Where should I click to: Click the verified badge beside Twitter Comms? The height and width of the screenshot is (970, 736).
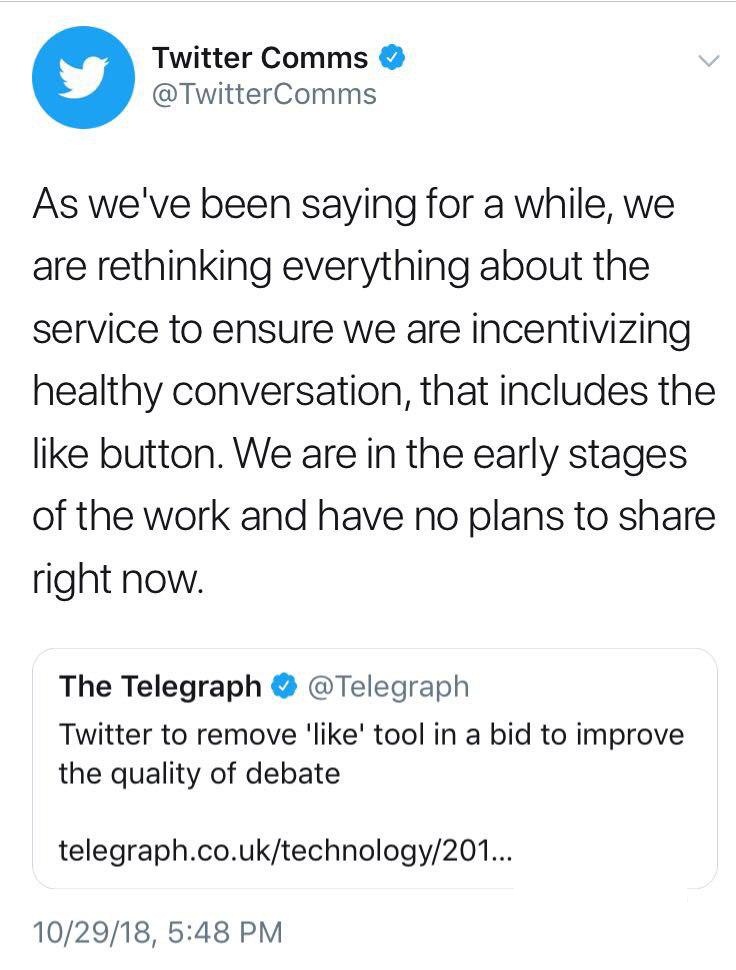pos(392,58)
